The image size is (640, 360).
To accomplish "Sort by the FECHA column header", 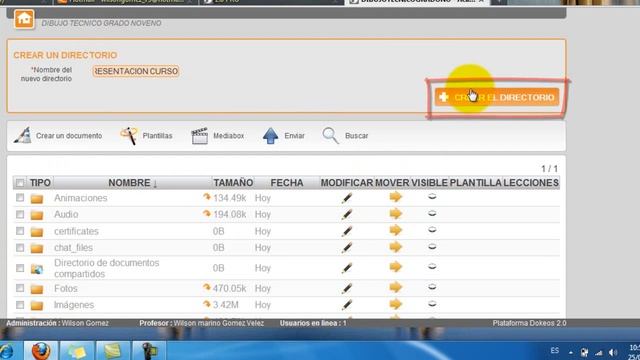I will (287, 183).
